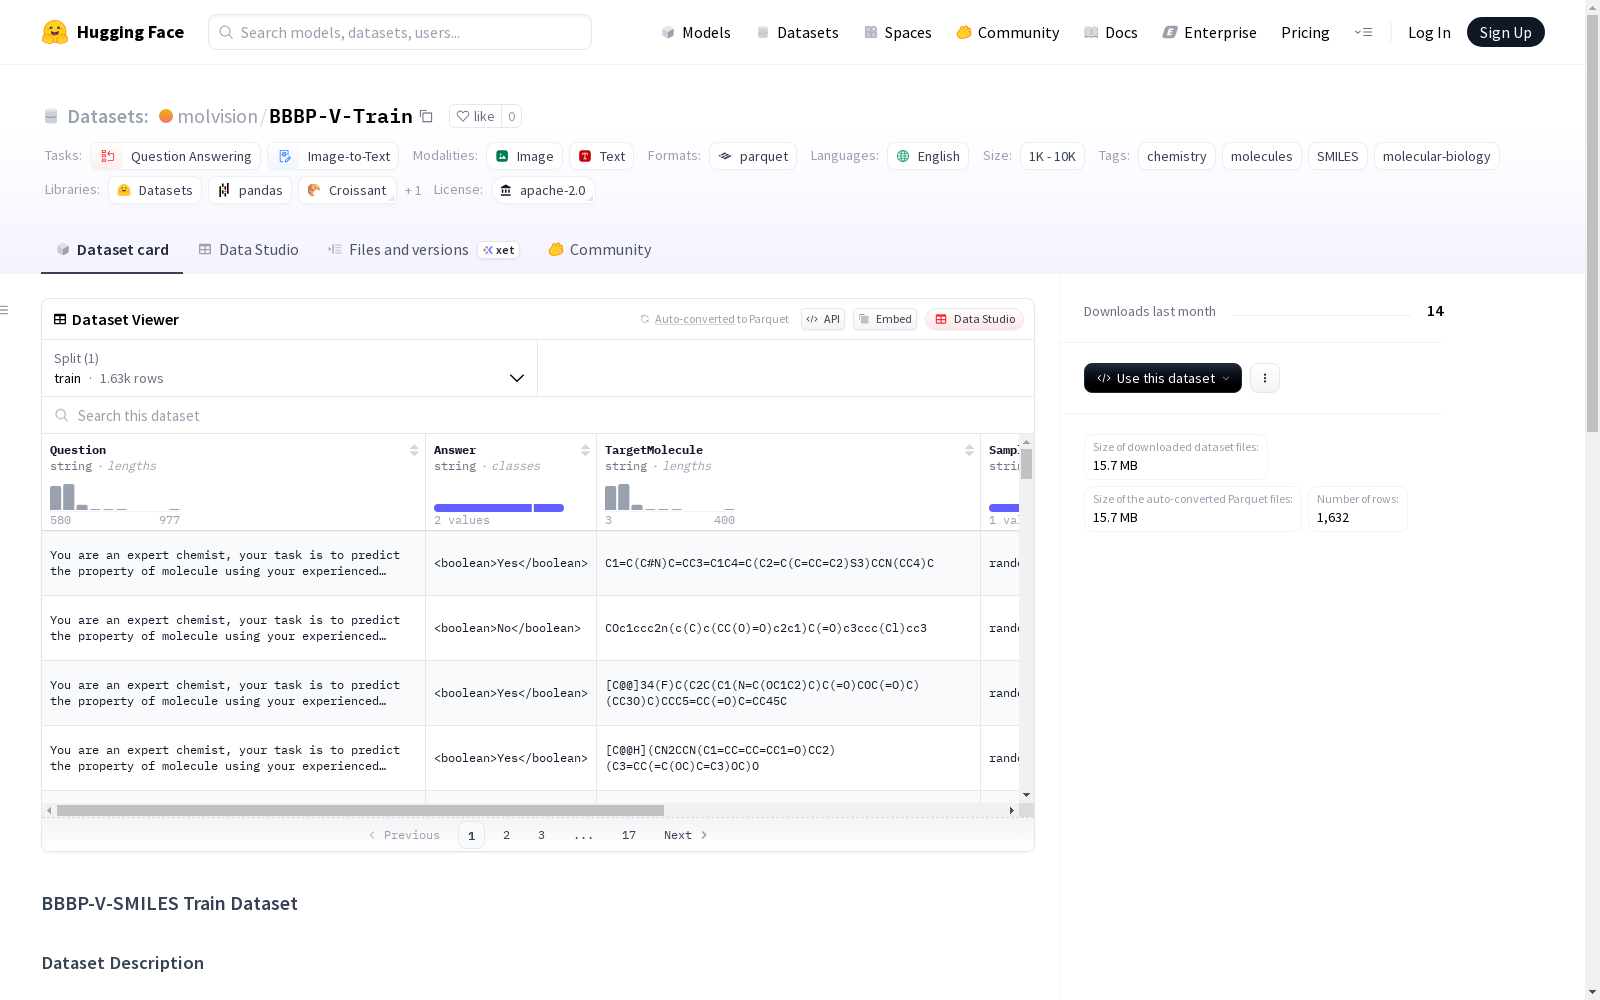Click the chemistry tag
Screen dimensions: 1600x1000
(1176, 156)
